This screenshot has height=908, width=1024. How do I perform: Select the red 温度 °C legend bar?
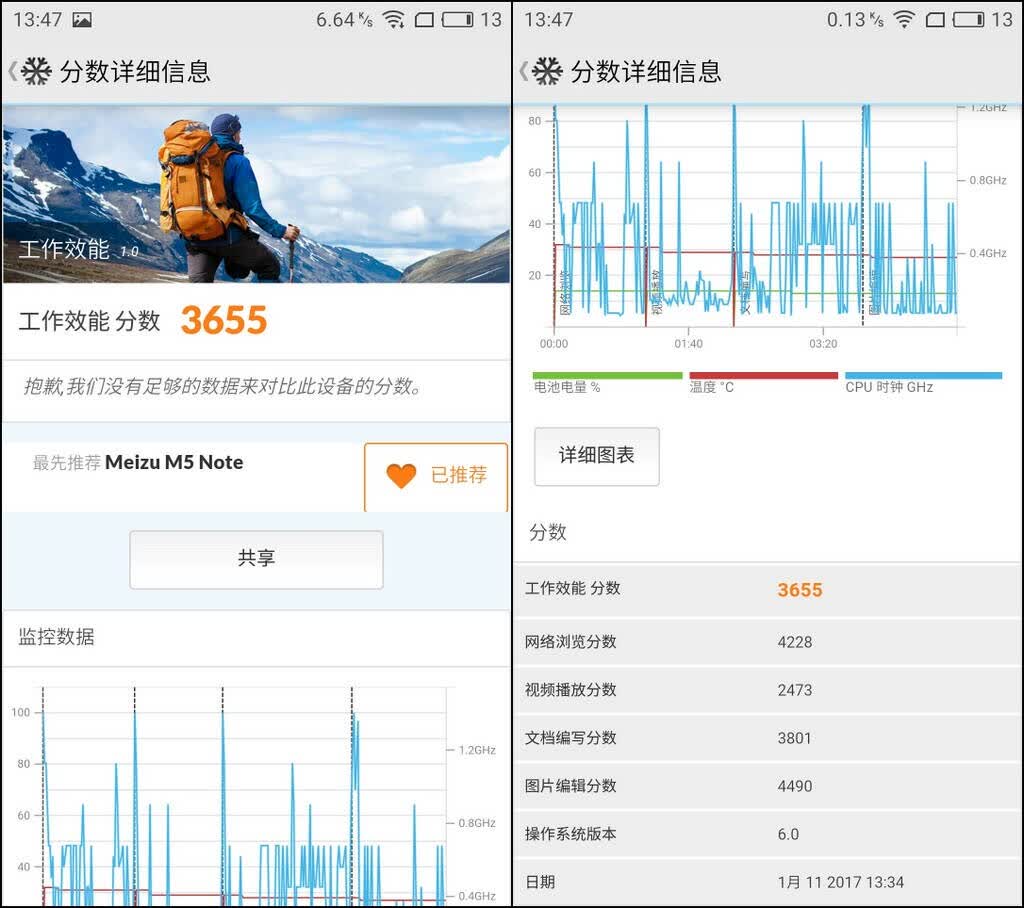coord(763,376)
